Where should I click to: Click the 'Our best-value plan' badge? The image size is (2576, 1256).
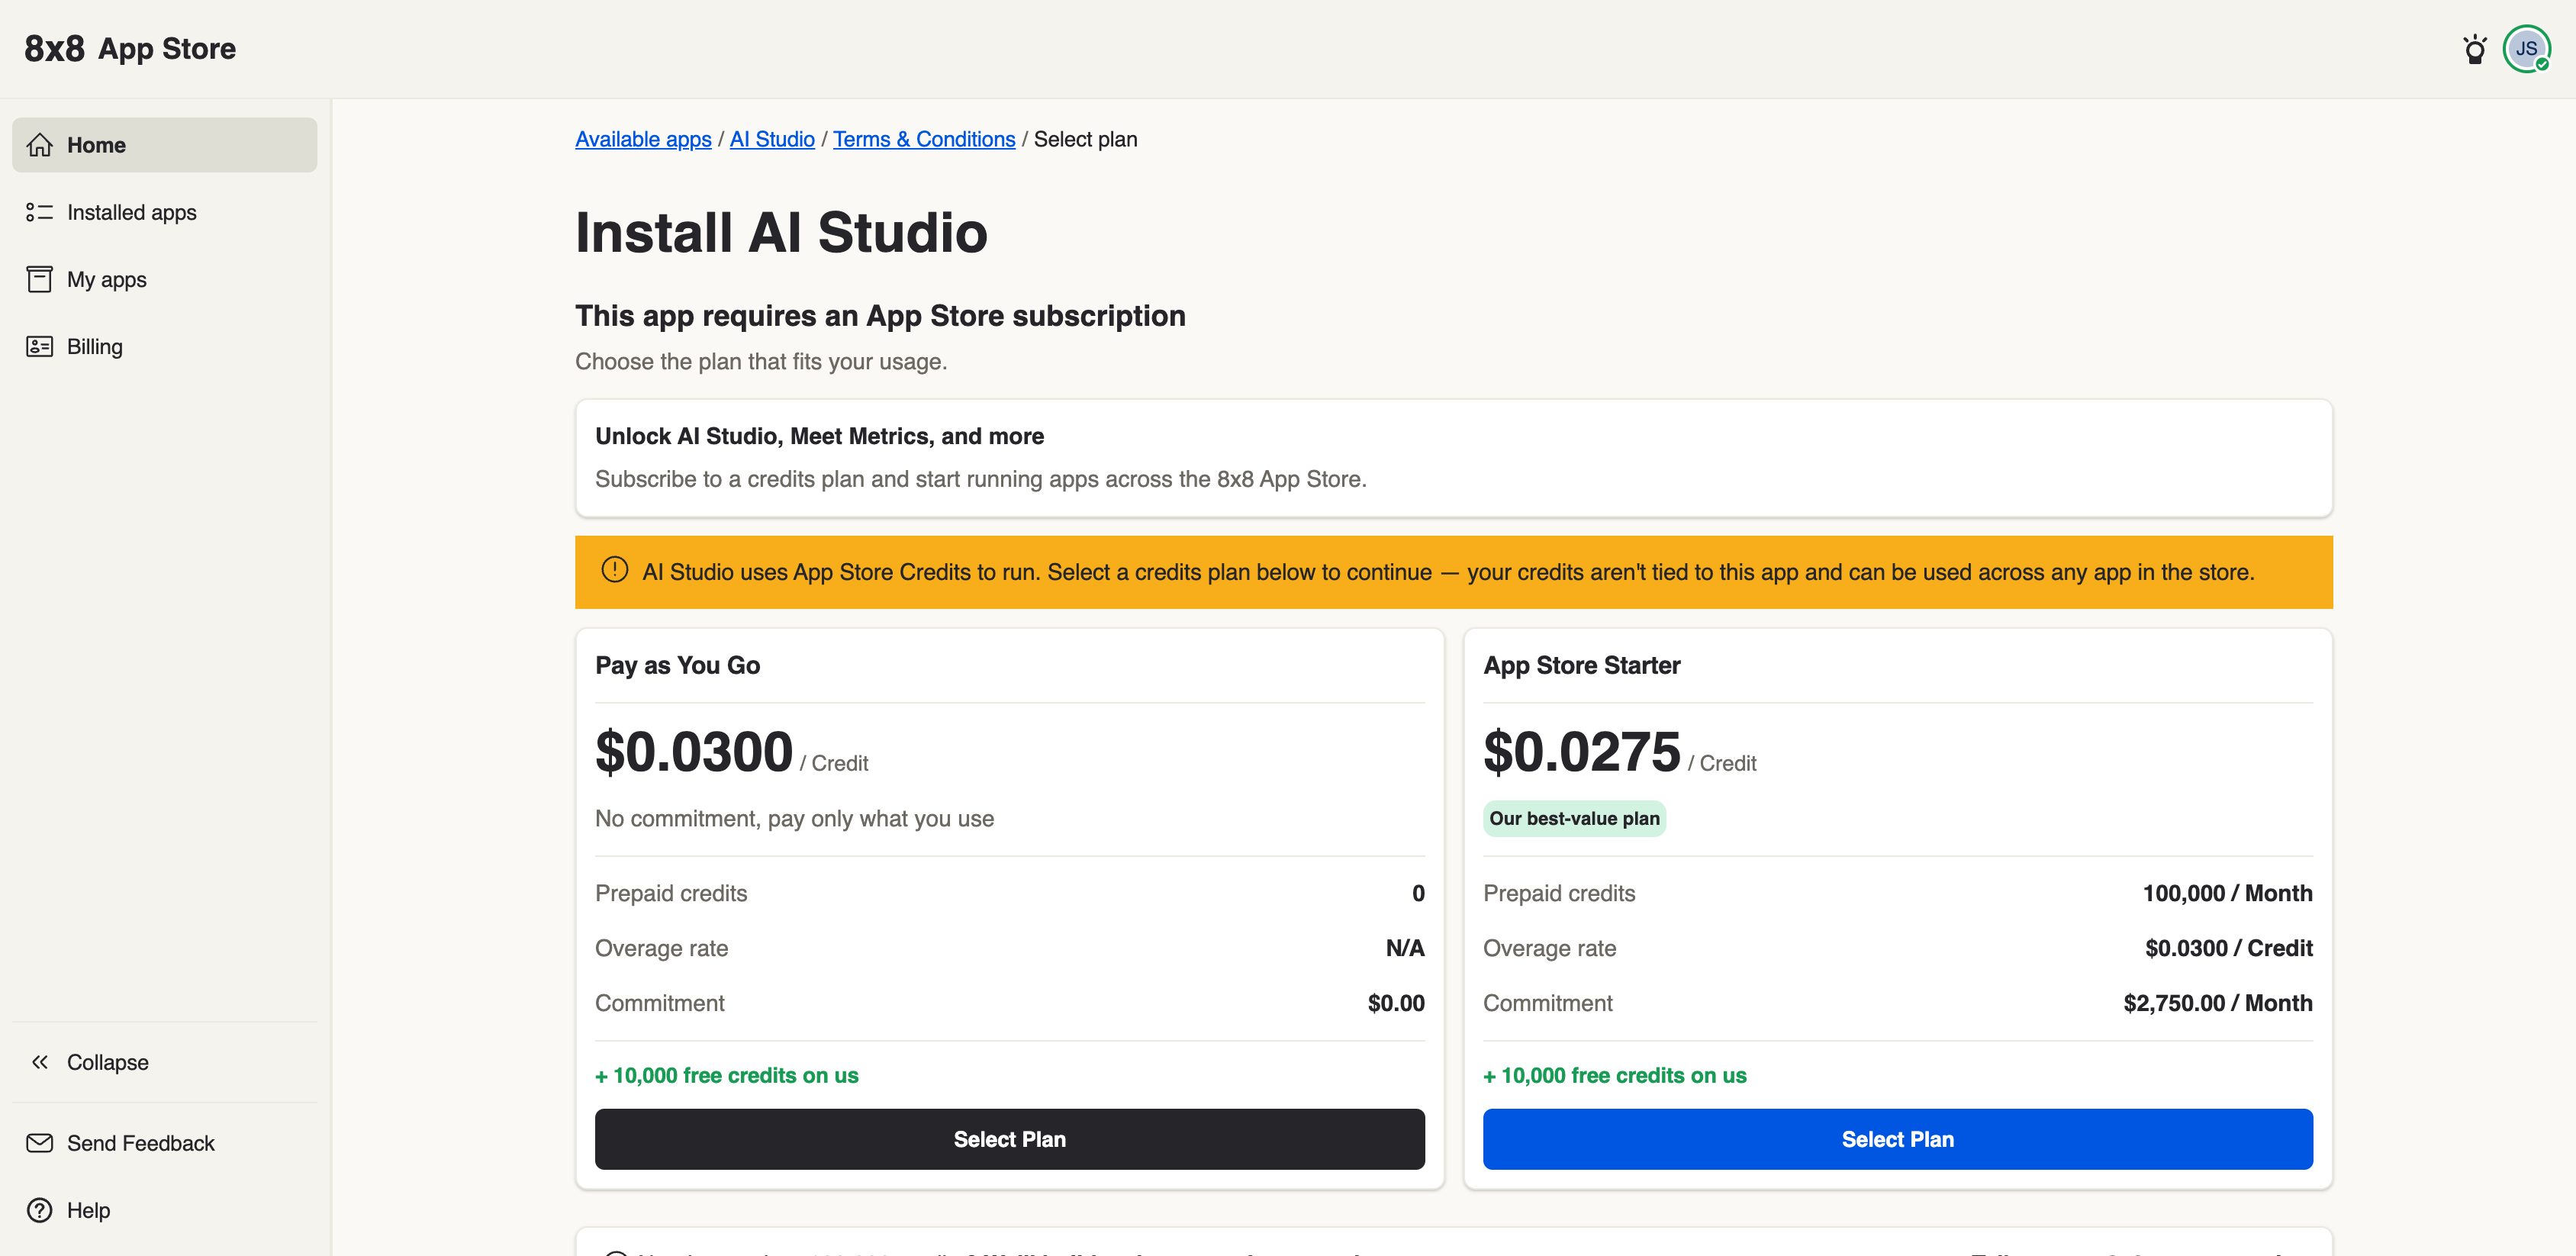(1574, 819)
